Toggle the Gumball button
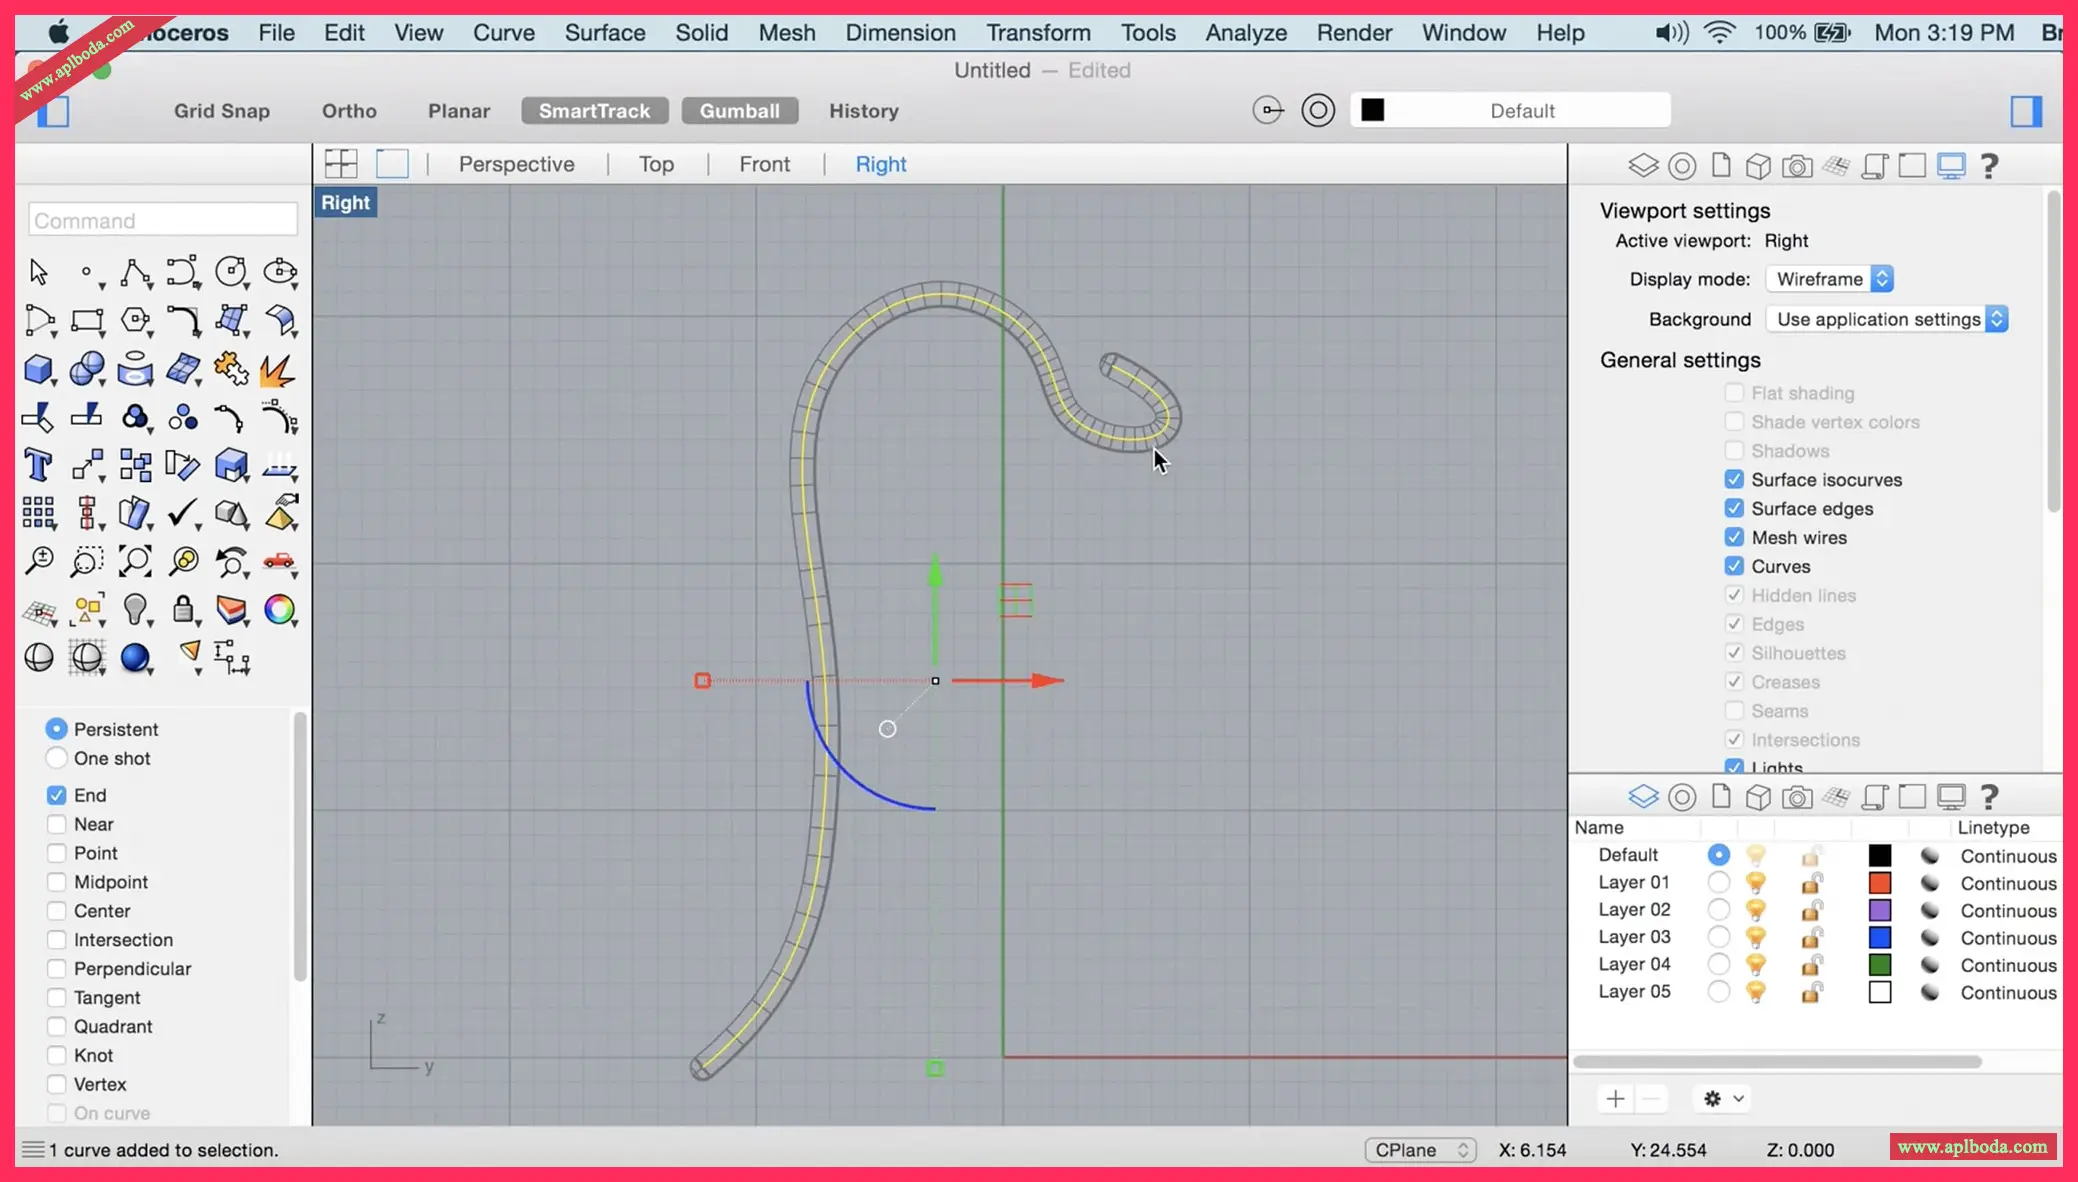 coord(739,111)
